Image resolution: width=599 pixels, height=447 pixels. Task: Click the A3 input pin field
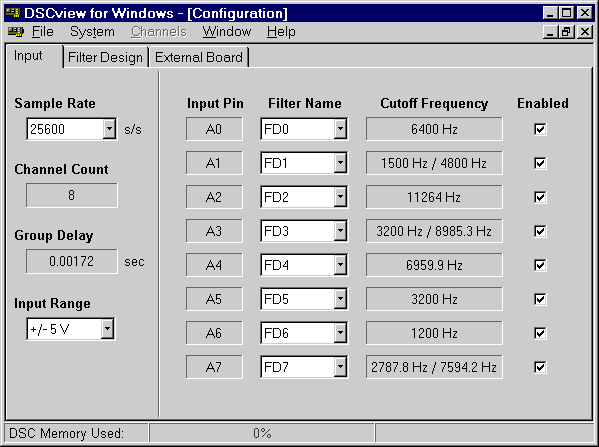[214, 231]
